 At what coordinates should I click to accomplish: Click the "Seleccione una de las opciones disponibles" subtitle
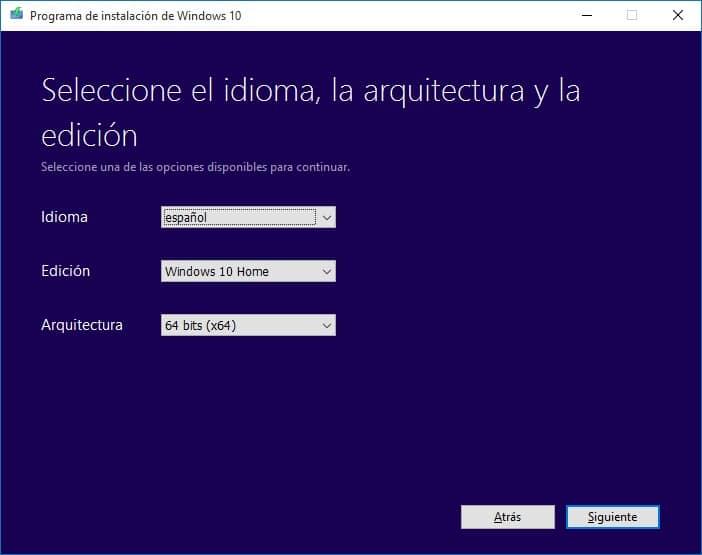tap(195, 167)
